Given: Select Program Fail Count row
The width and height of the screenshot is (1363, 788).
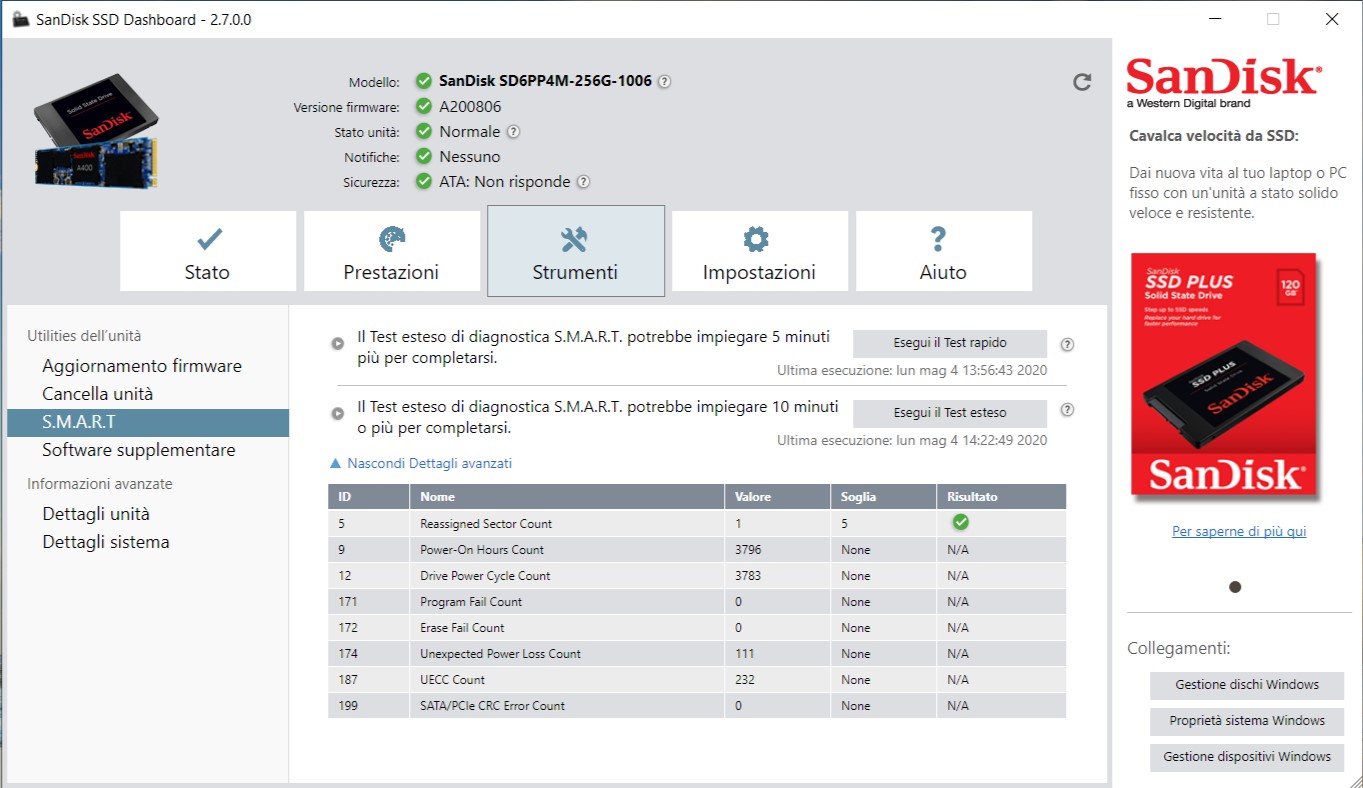Looking at the screenshot, I should pos(697,601).
